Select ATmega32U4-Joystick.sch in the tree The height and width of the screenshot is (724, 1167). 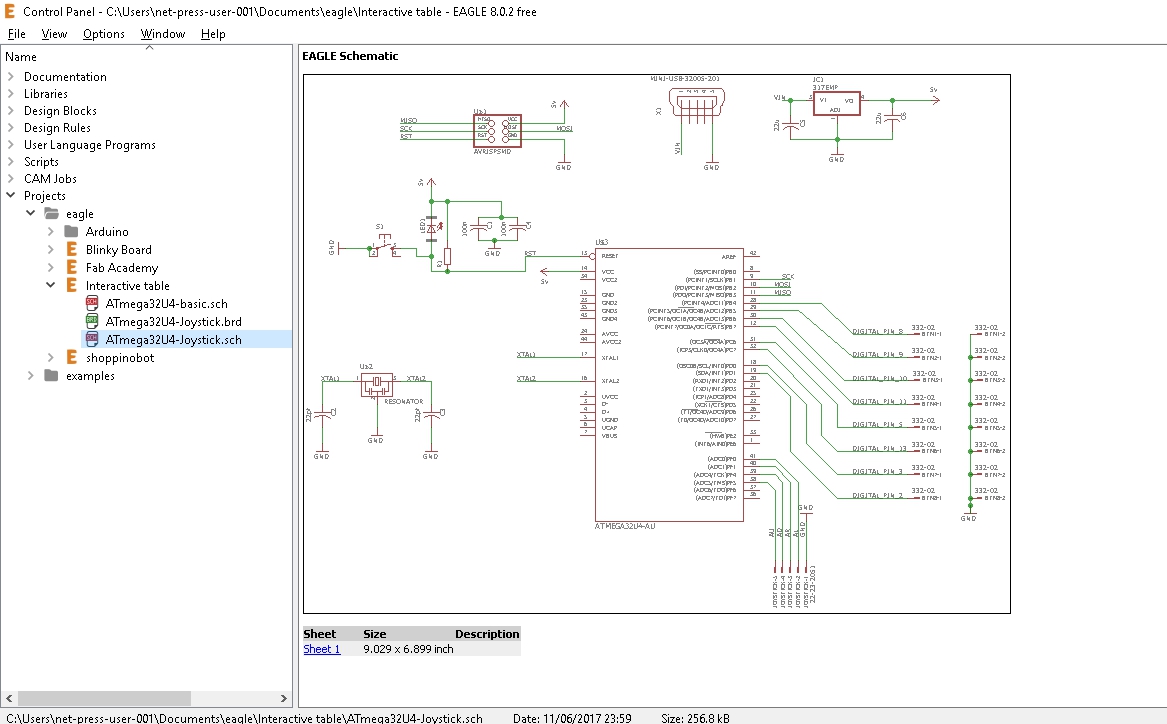pos(173,339)
